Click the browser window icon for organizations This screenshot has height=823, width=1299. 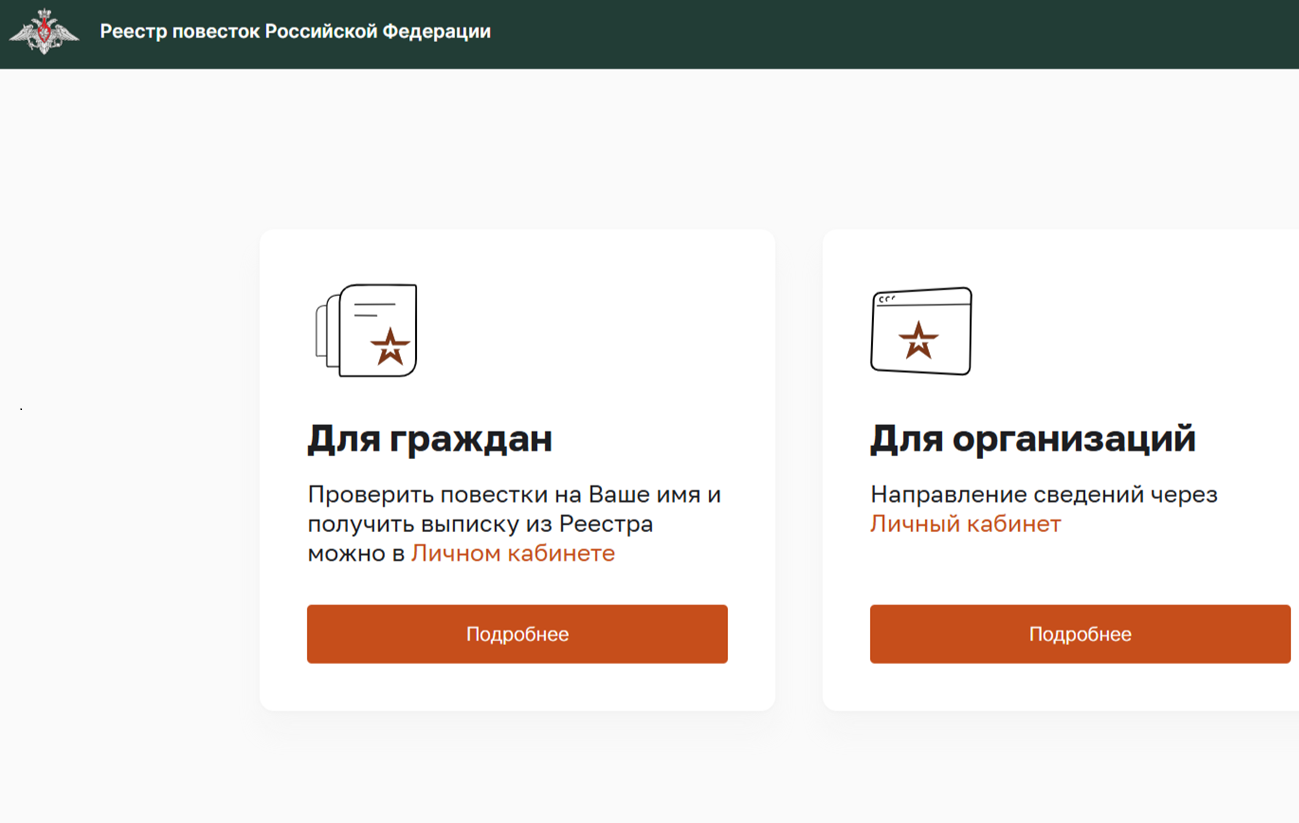pyautogui.click(x=921, y=331)
